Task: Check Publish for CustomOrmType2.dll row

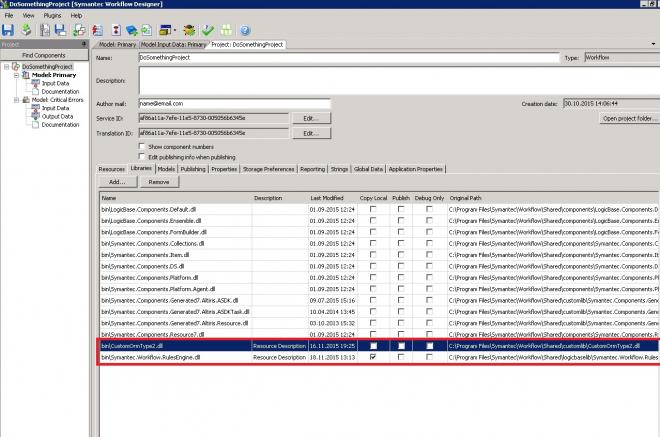Action: tap(401, 346)
